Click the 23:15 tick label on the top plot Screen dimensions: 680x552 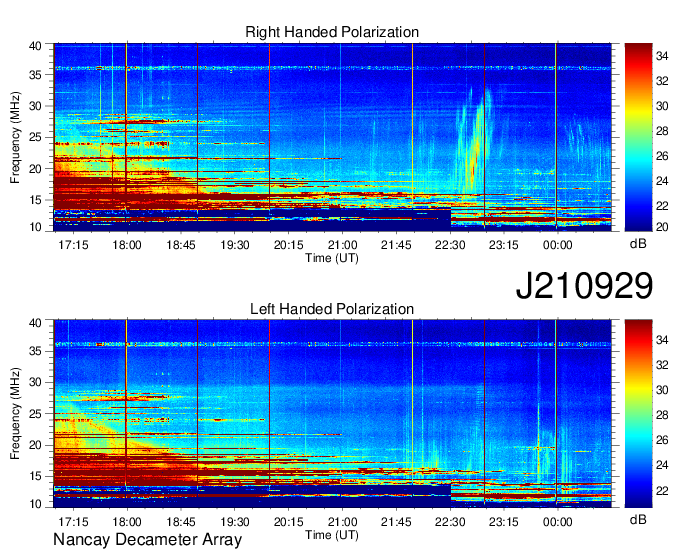point(503,245)
